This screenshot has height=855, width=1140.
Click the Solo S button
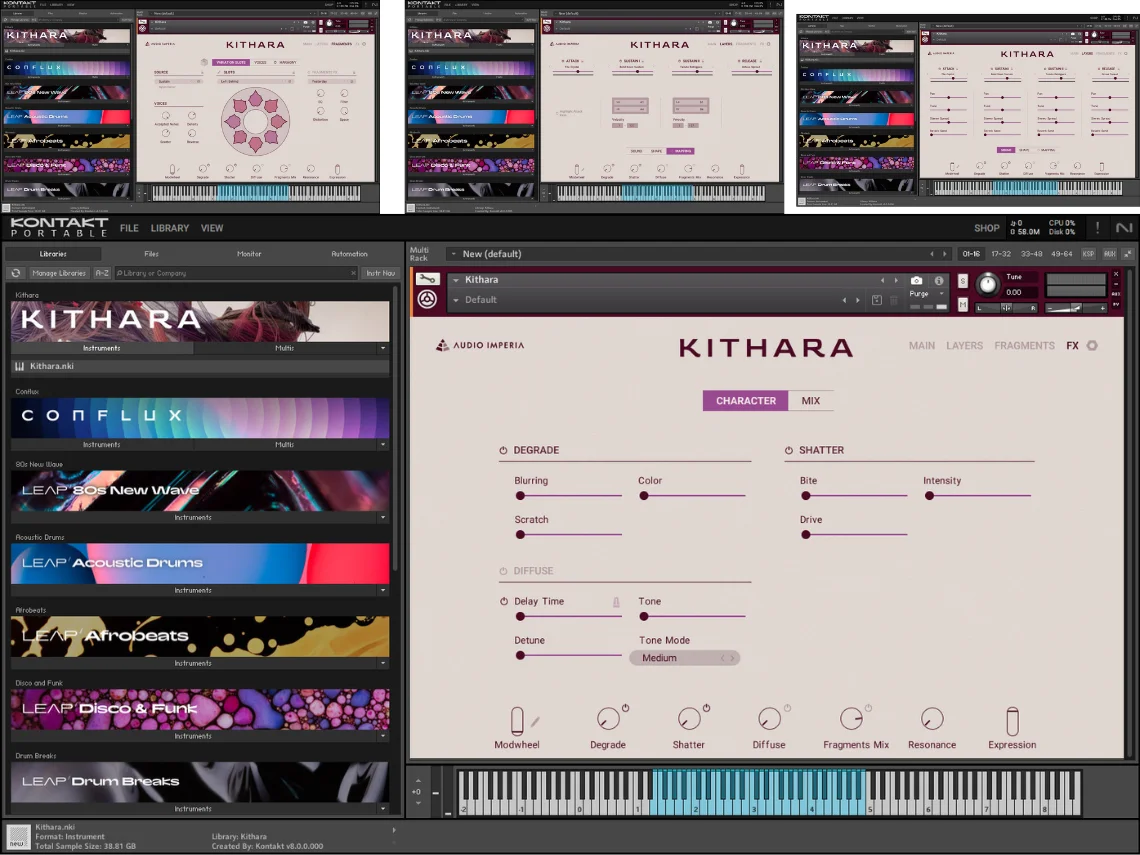963,281
